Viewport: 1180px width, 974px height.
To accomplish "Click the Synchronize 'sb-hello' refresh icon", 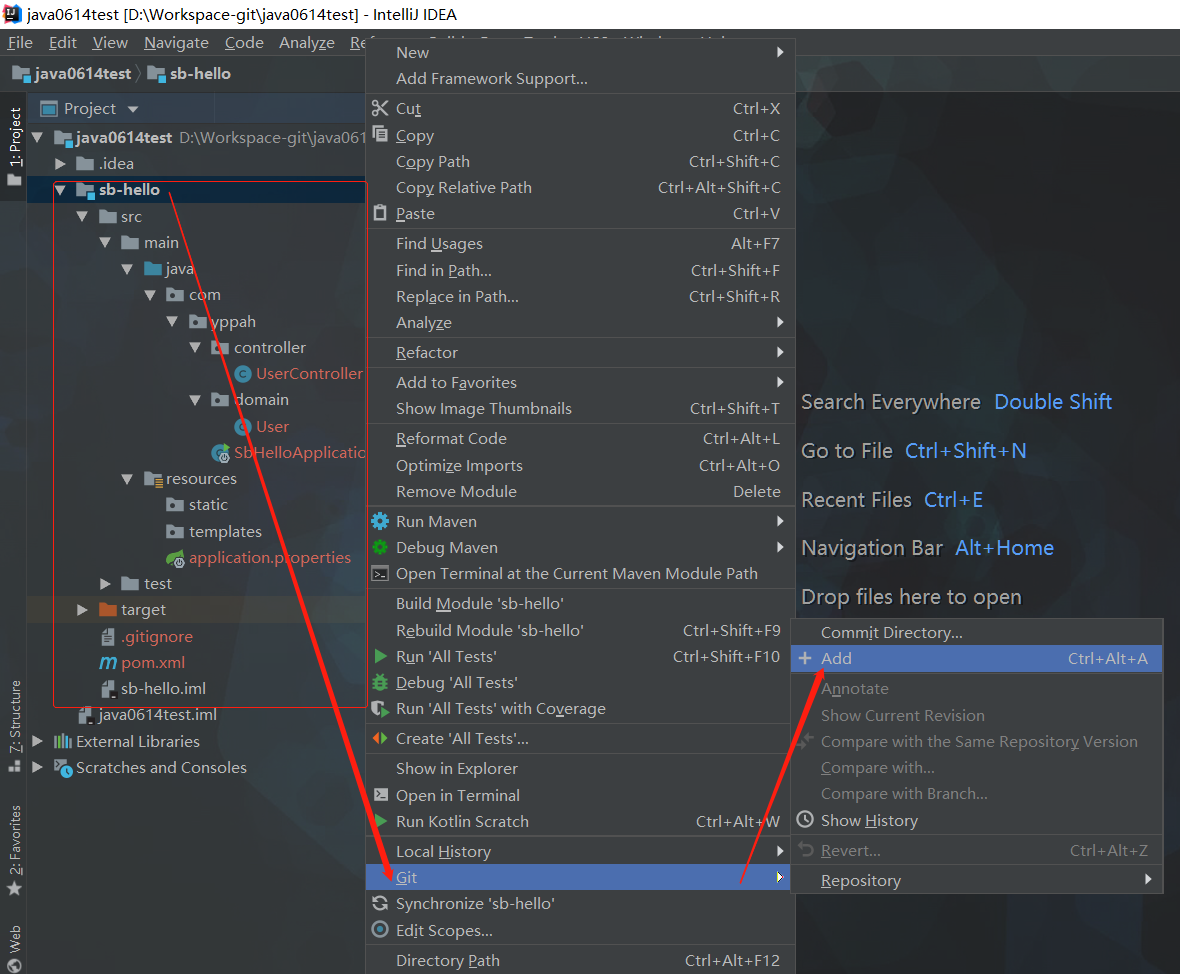I will click(380, 904).
